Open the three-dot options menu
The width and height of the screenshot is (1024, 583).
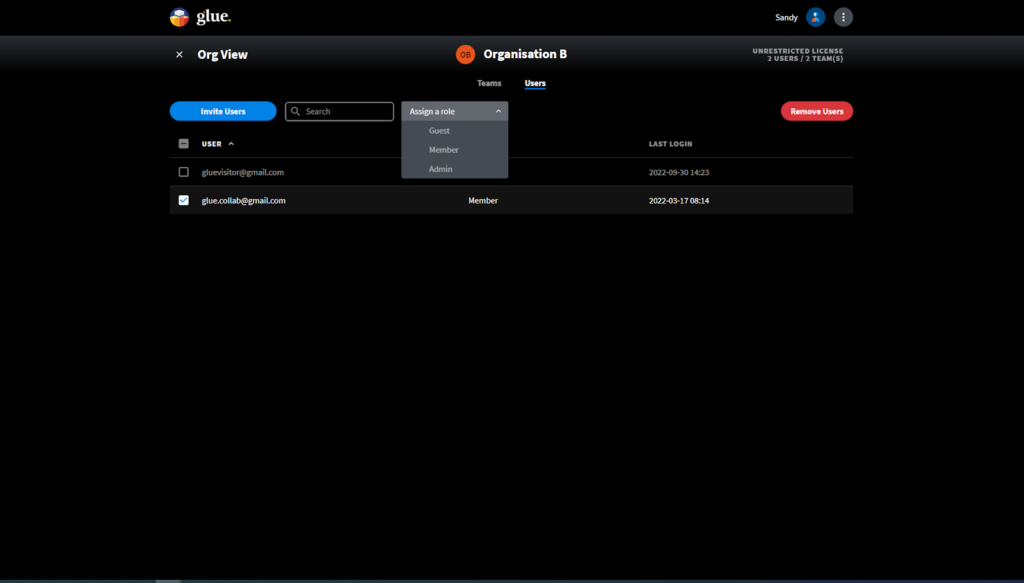point(844,17)
